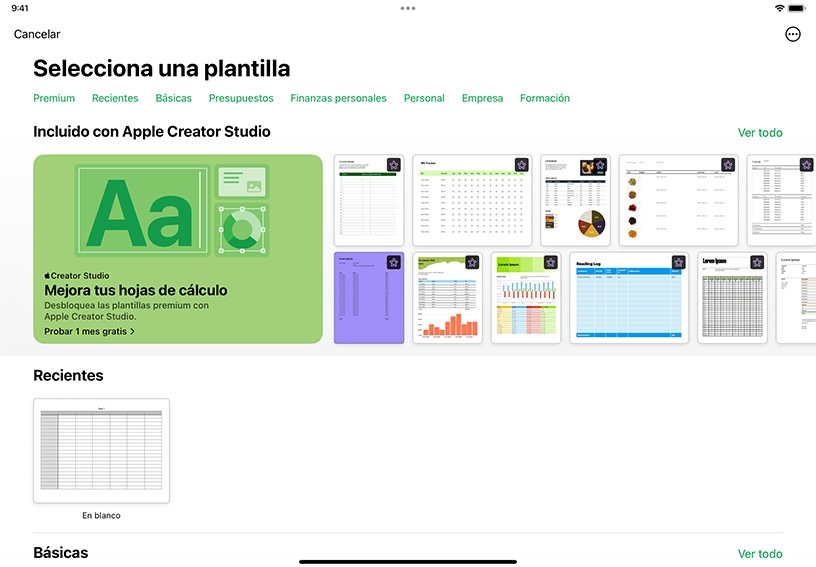Tap the premium badge on Reading Log template
This screenshot has width=816, height=567.
(x=678, y=263)
